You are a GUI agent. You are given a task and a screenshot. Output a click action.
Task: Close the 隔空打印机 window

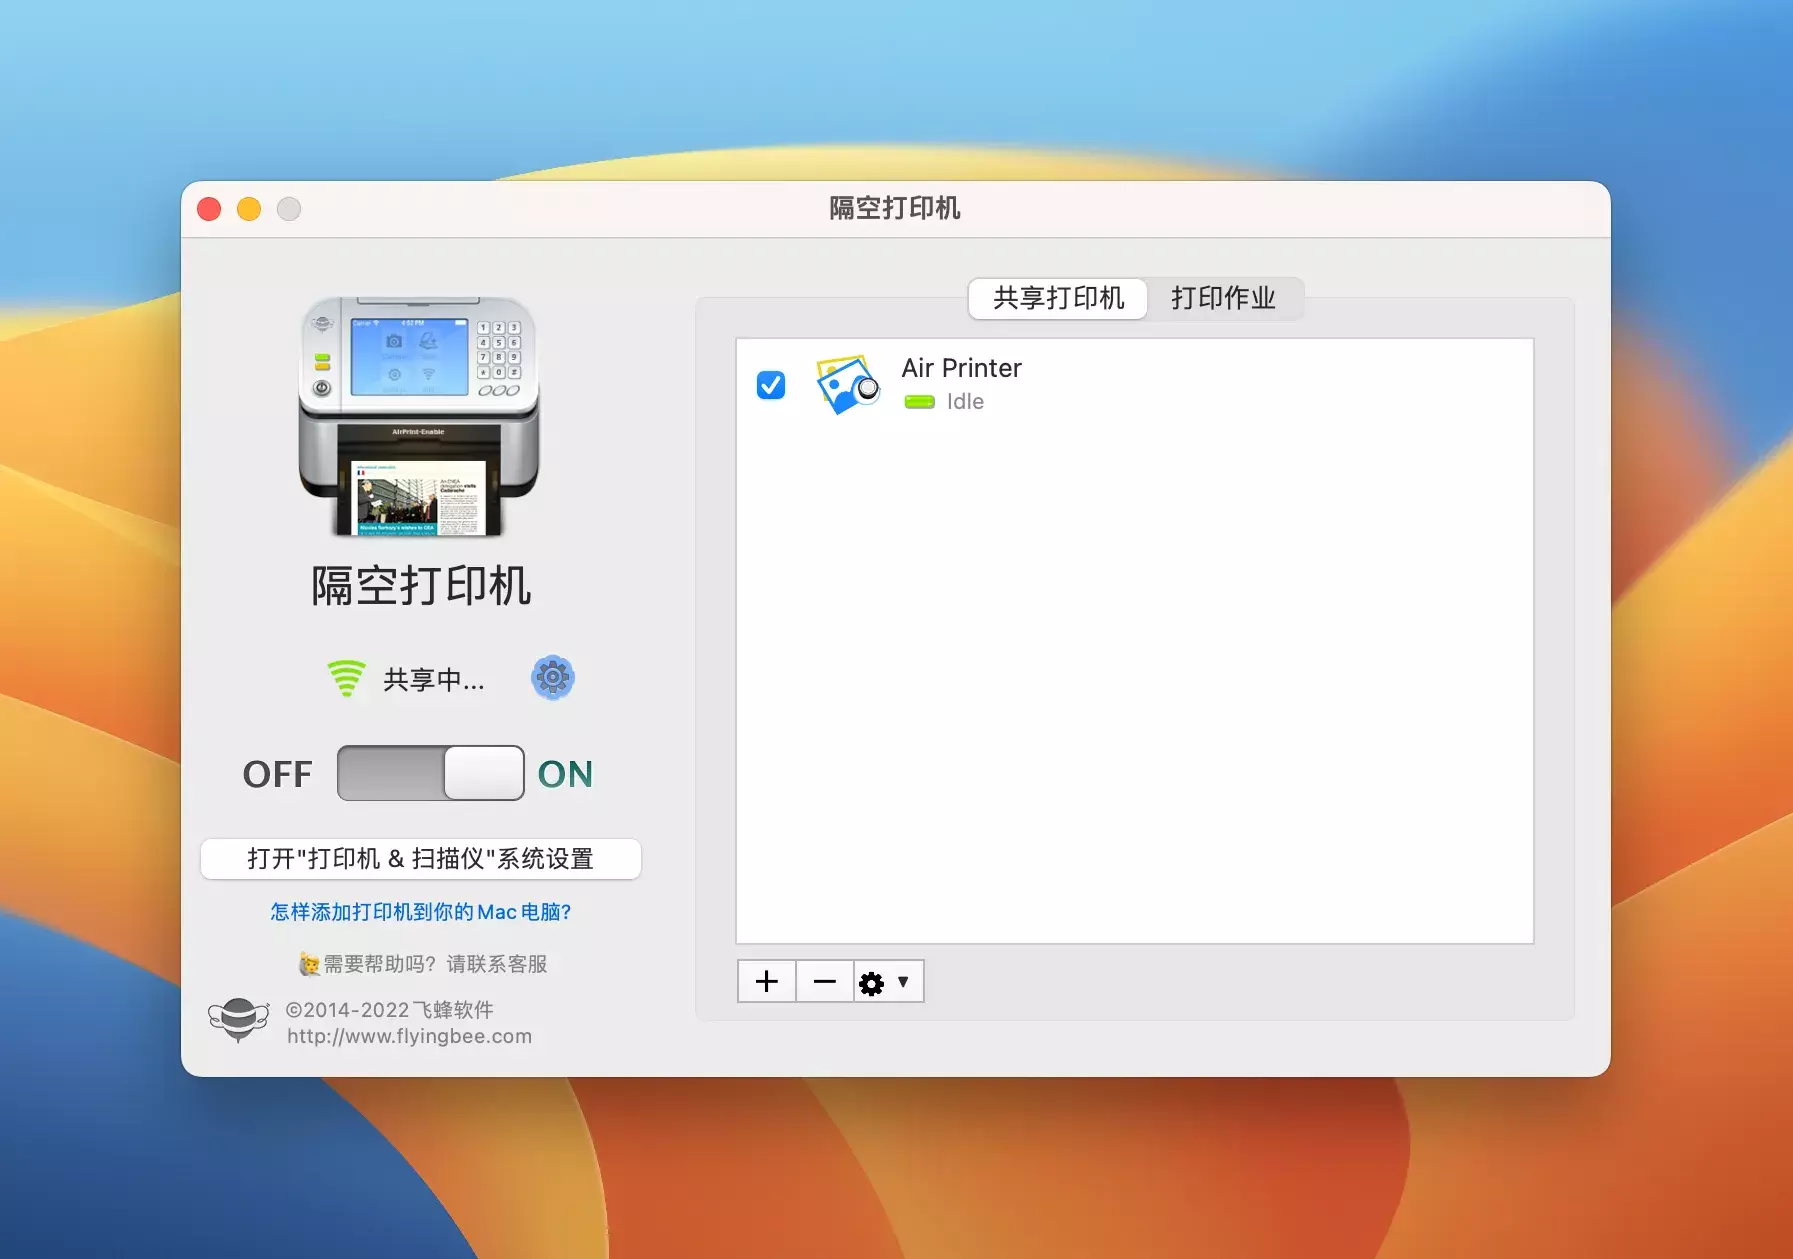coord(209,209)
